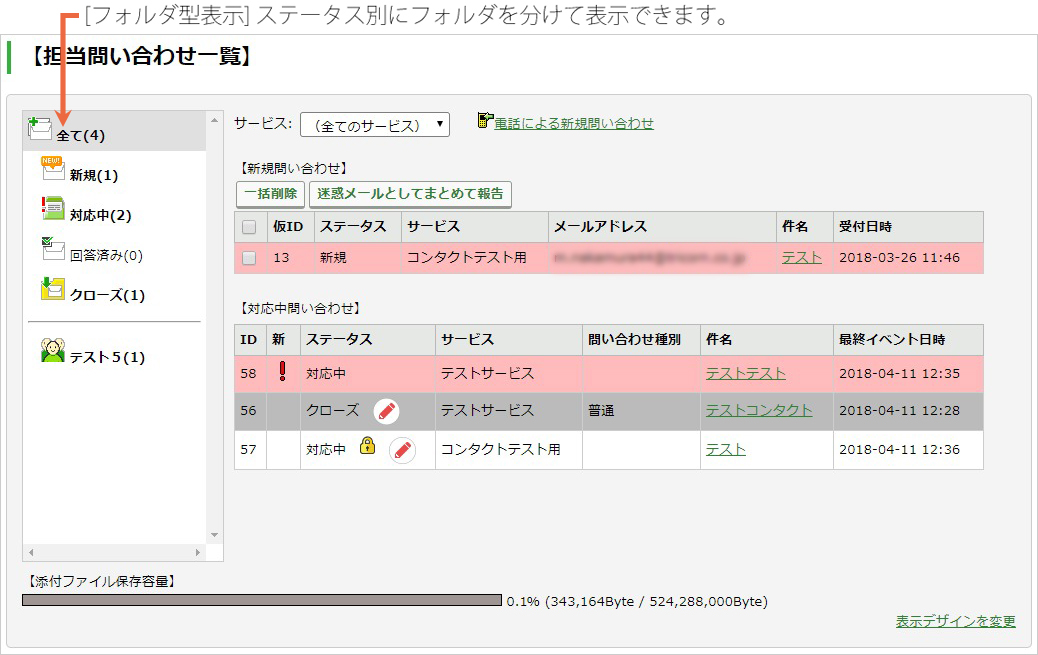Select the テスト5(1) label
This screenshot has height=655, width=1038.
(107, 357)
